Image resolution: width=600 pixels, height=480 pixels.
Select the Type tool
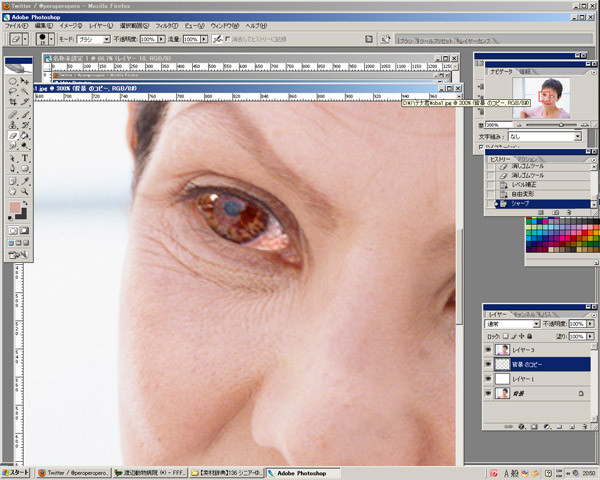click(24, 158)
